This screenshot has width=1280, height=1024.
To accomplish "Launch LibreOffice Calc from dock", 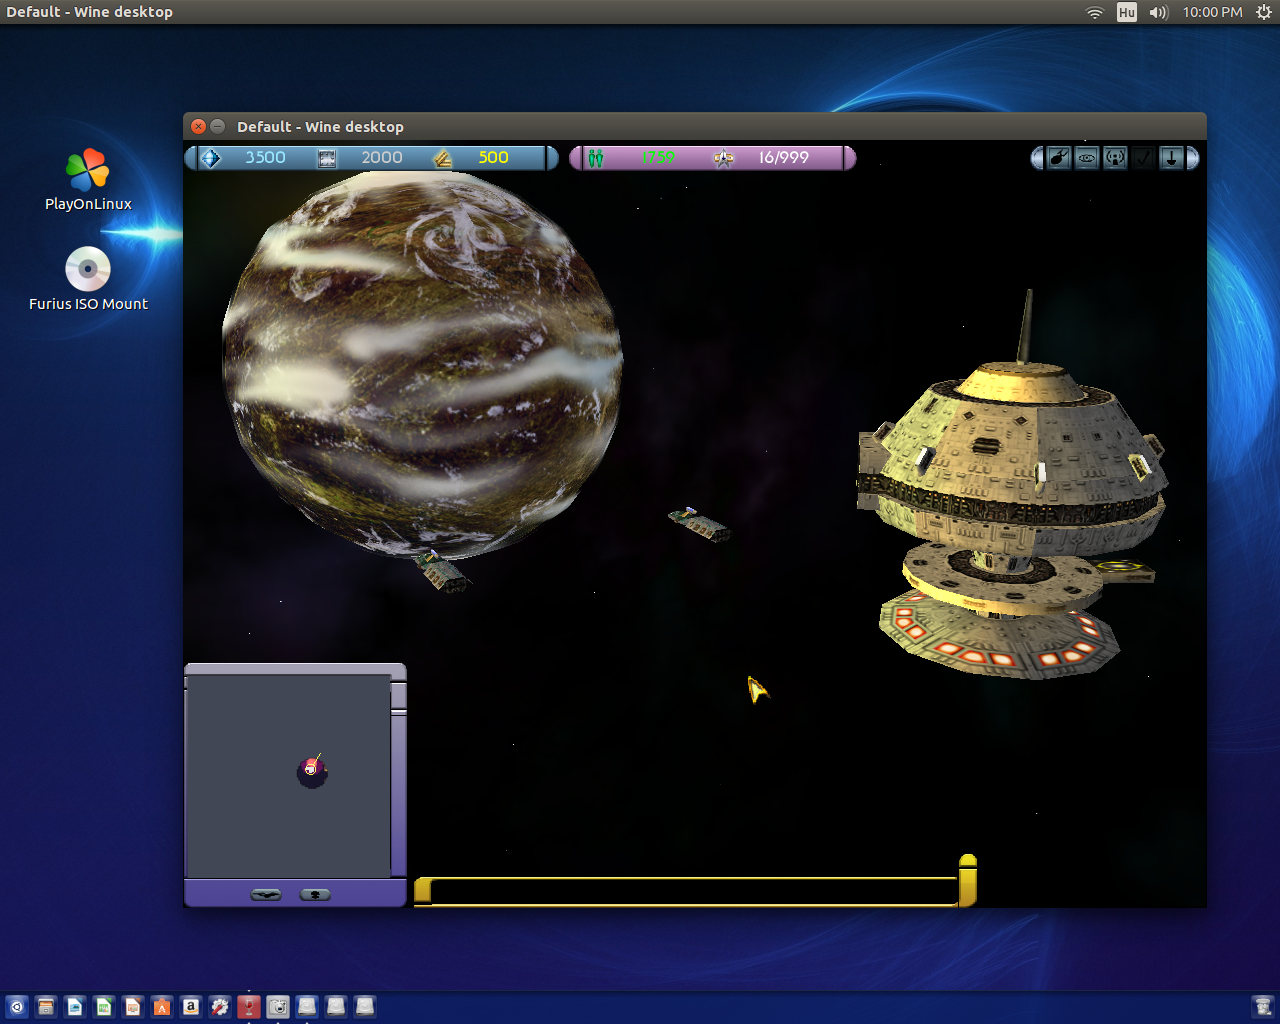I will [x=104, y=1007].
